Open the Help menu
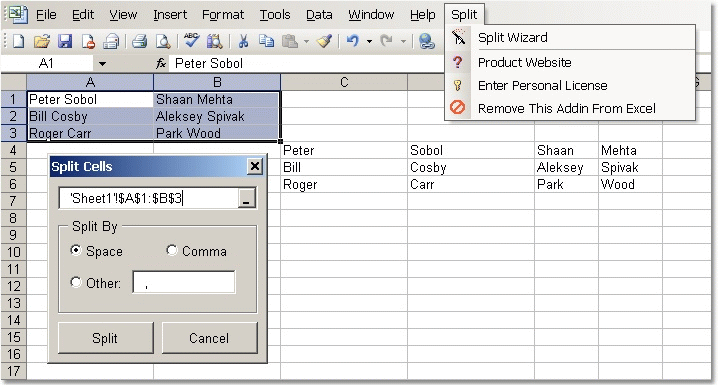The height and width of the screenshot is (387, 718). (x=423, y=15)
